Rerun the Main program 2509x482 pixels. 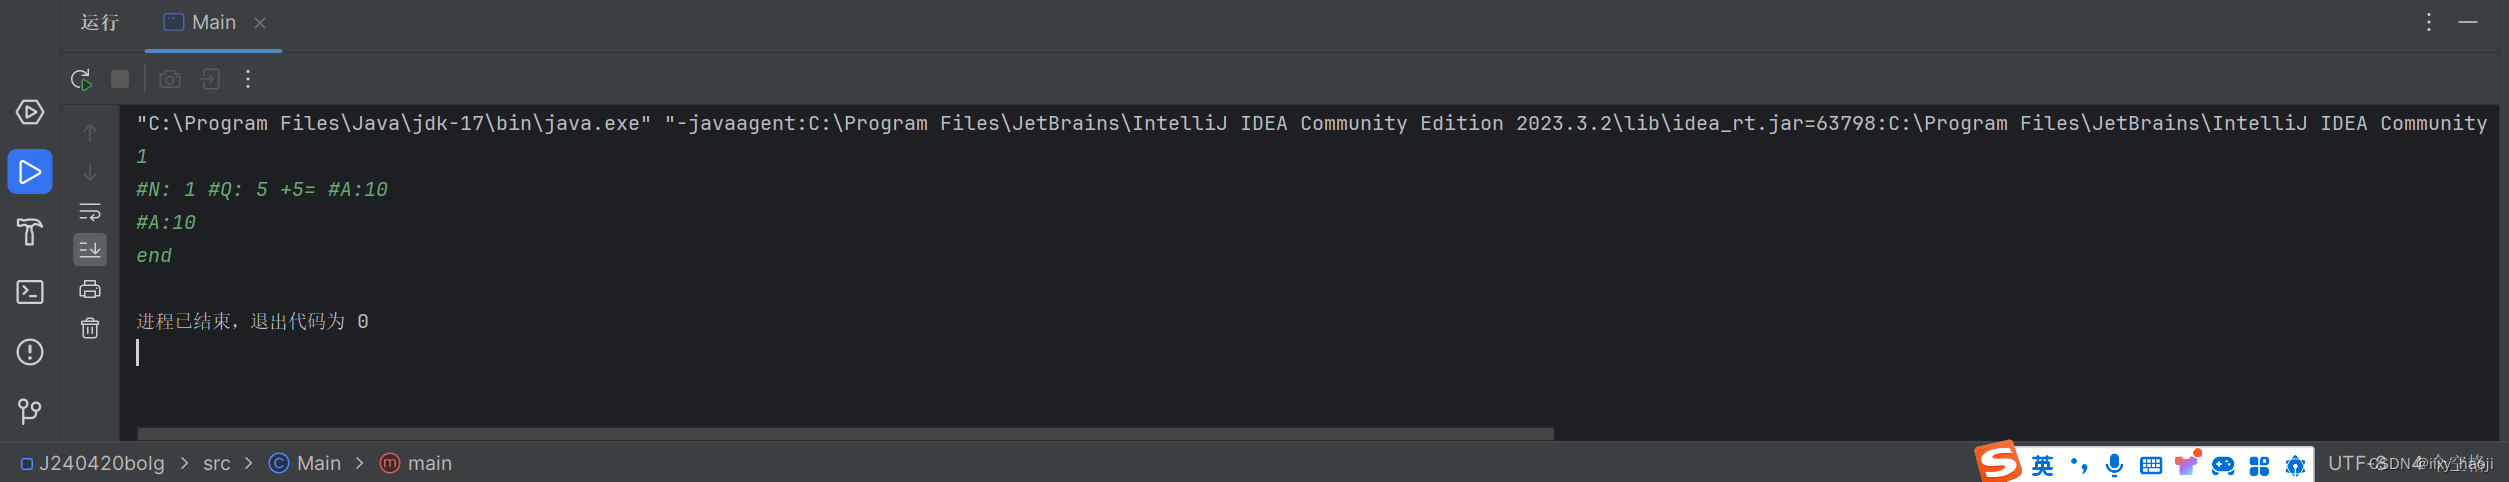click(81, 79)
